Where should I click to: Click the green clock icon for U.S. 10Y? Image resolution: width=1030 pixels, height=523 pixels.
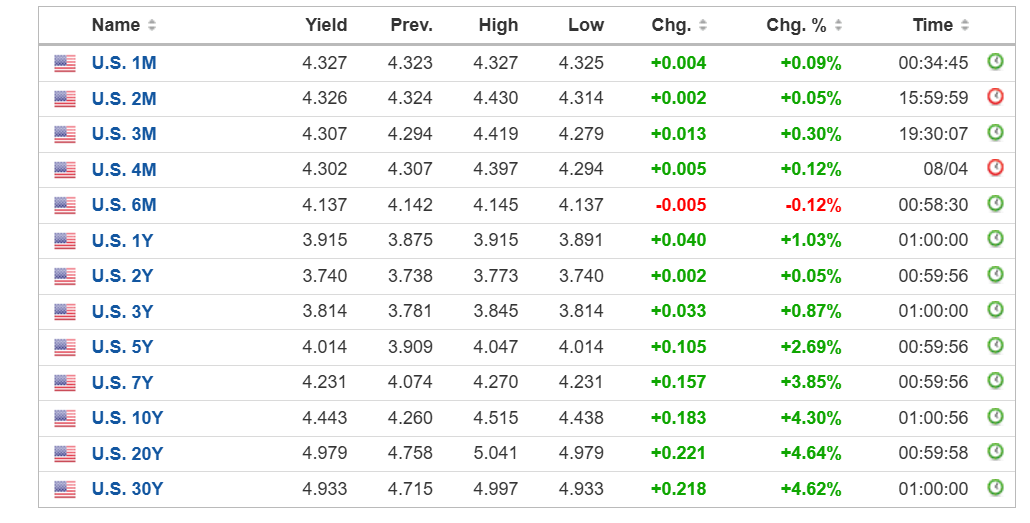coord(995,416)
